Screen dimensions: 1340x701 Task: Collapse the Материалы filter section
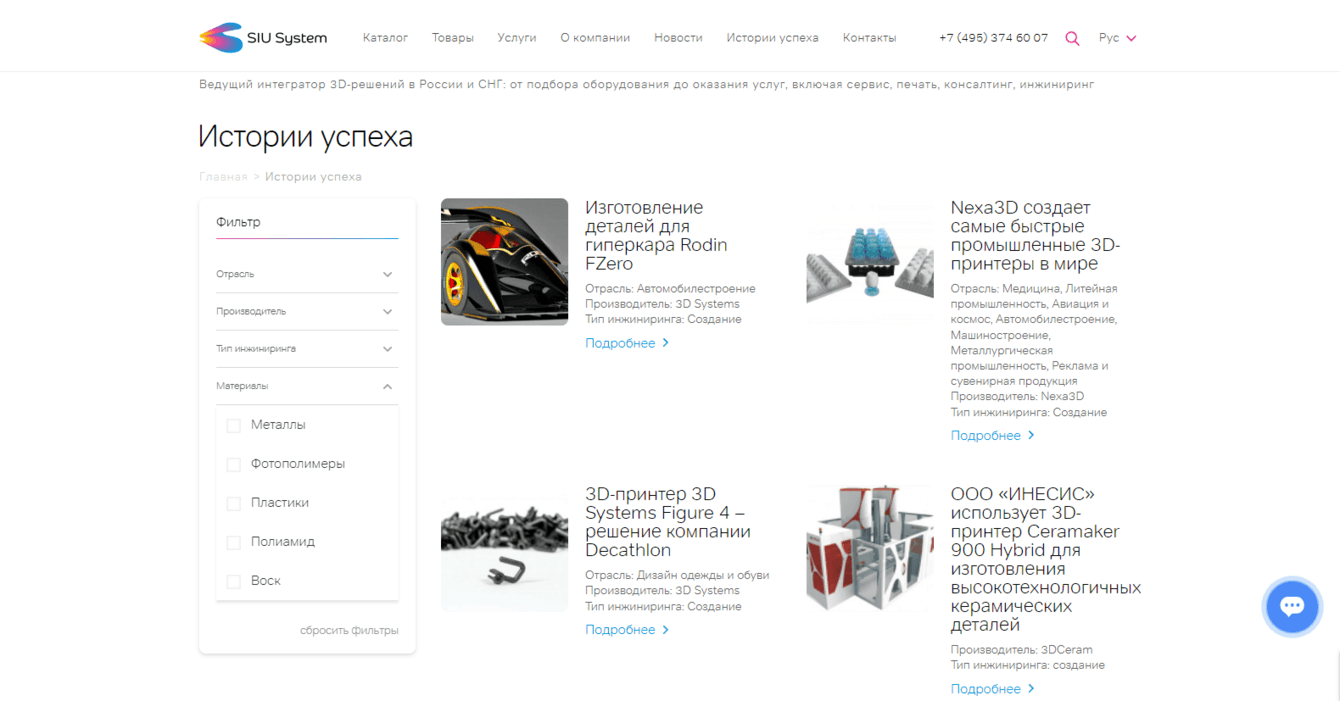(x=307, y=386)
